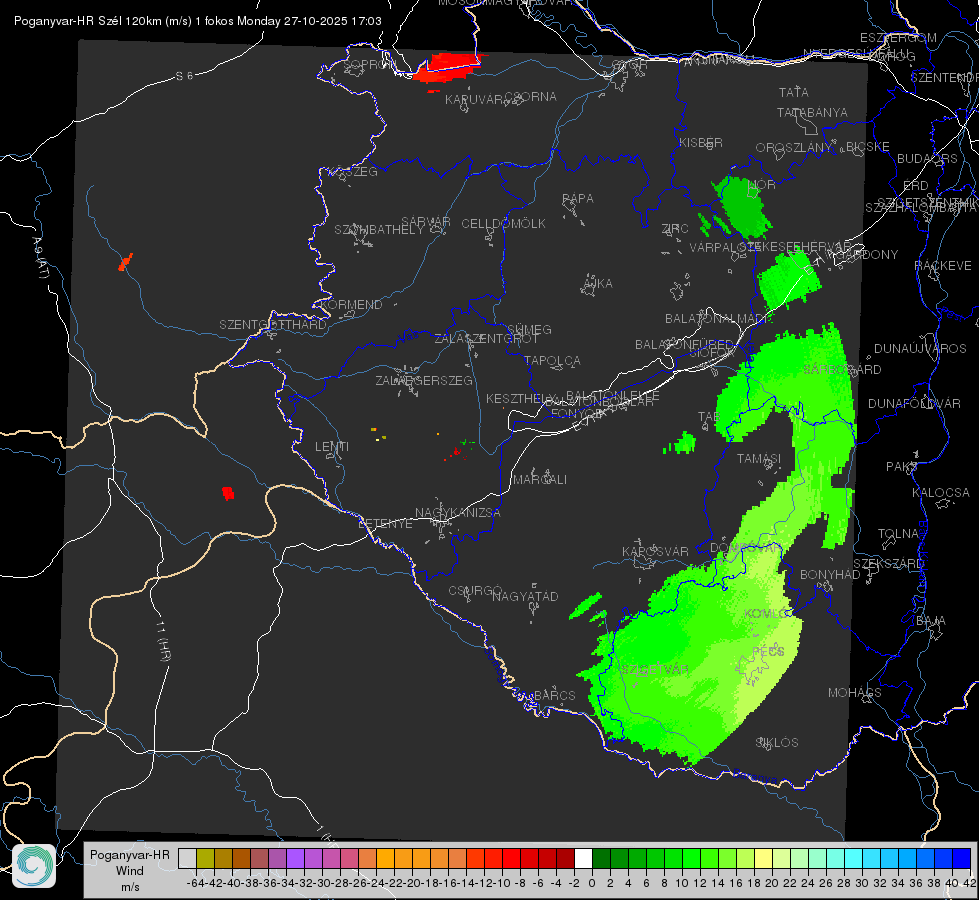Viewport: 979px width, 900px height.
Task: Click the 'SZIGETVÁR' city label
Action: pyautogui.click(x=655, y=670)
